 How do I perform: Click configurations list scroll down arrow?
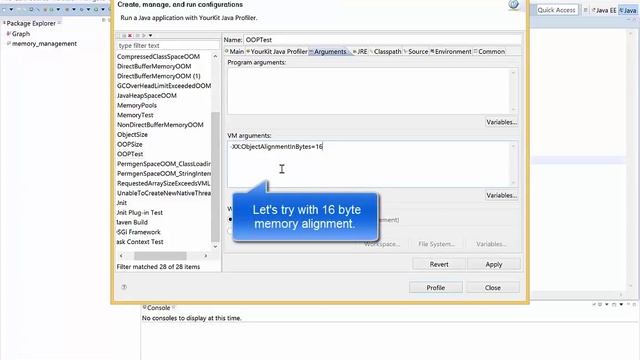[215, 247]
